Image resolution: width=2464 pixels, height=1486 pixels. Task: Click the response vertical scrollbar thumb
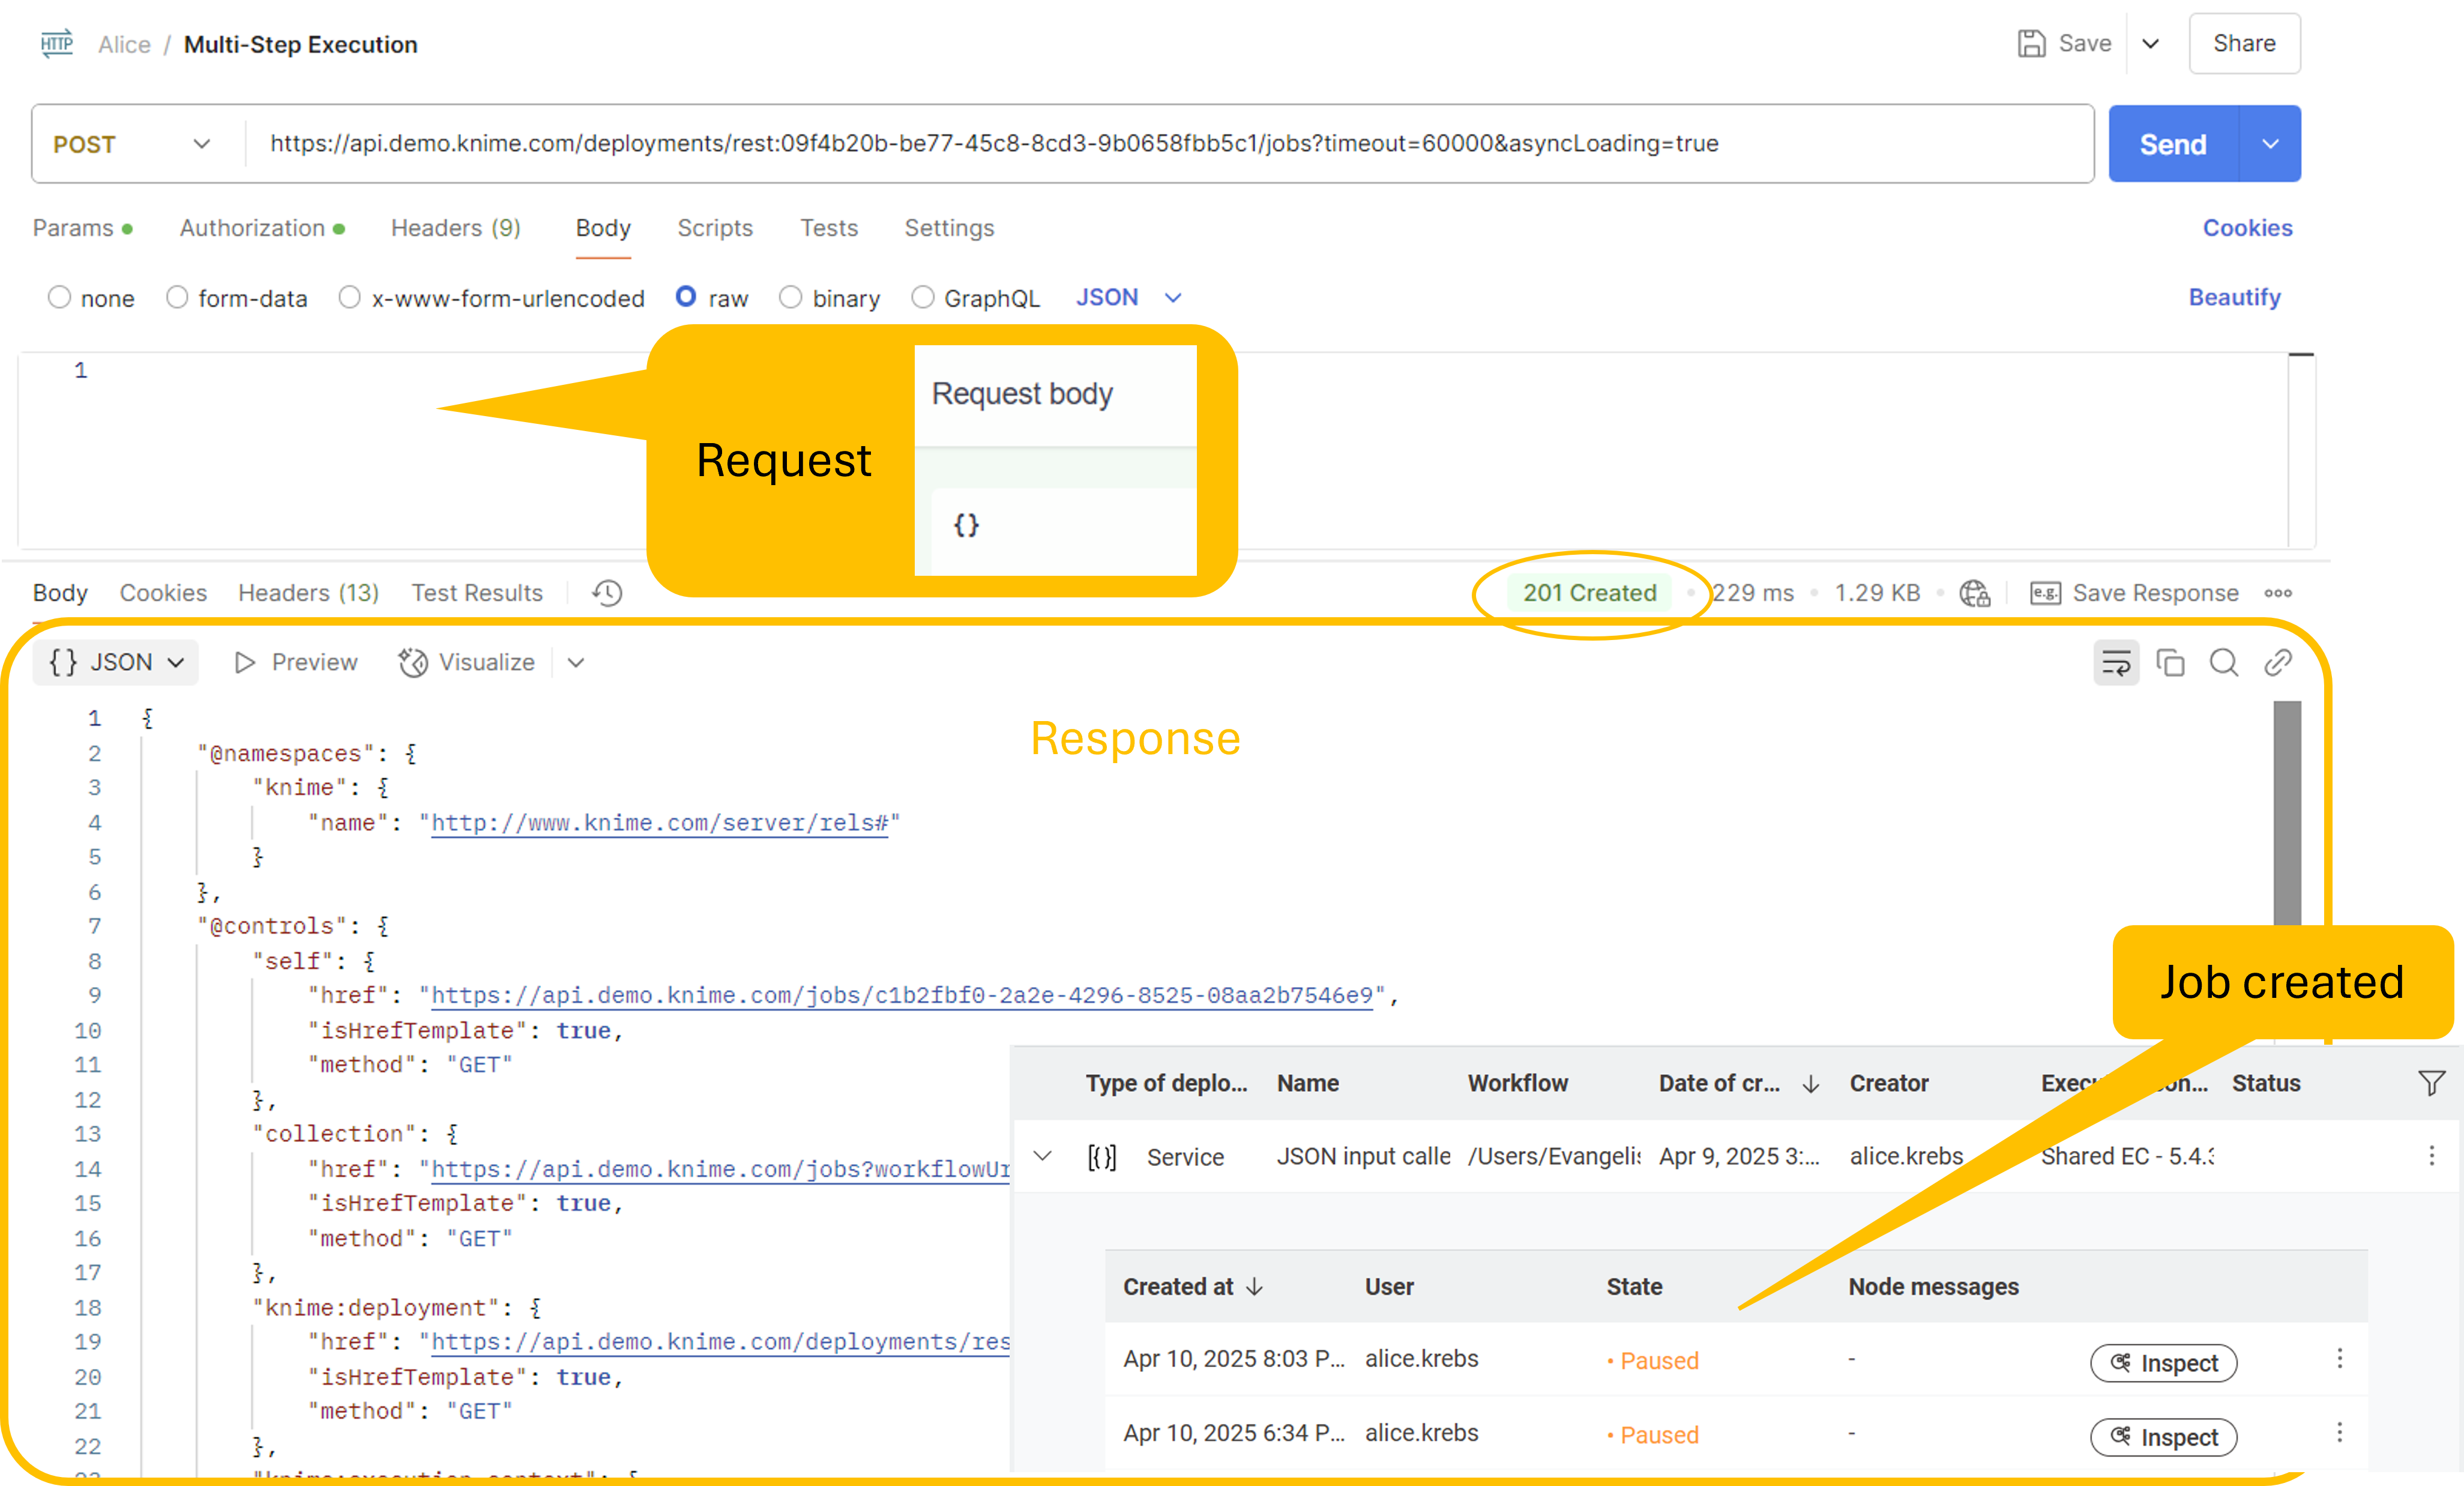pos(2286,812)
